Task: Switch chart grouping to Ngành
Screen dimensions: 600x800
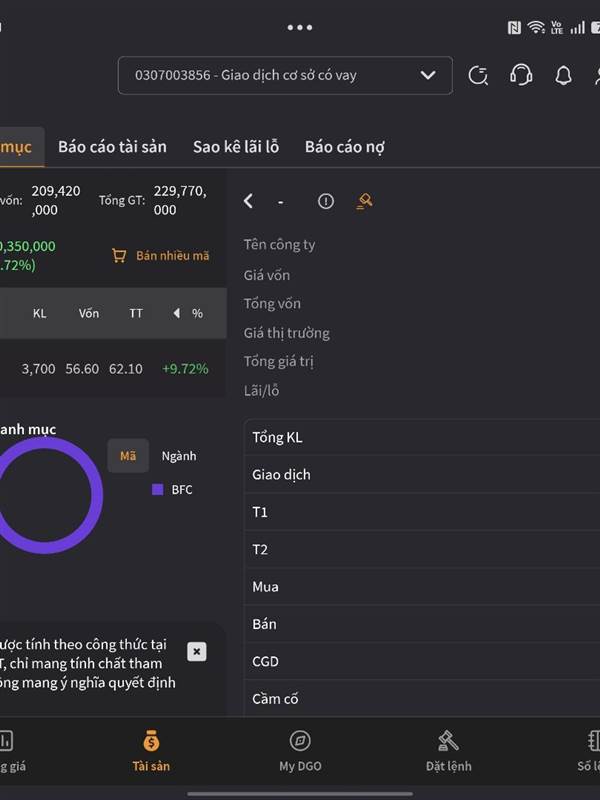Action: (x=179, y=456)
